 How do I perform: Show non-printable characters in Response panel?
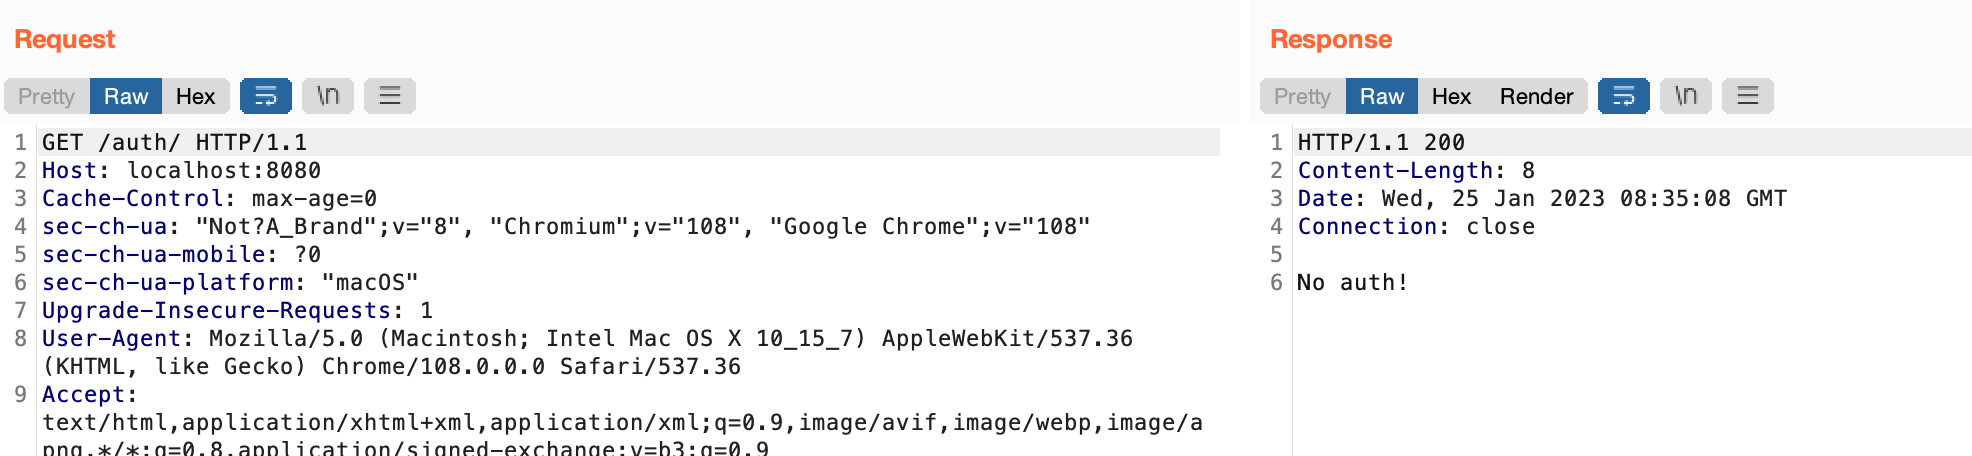click(x=1686, y=96)
